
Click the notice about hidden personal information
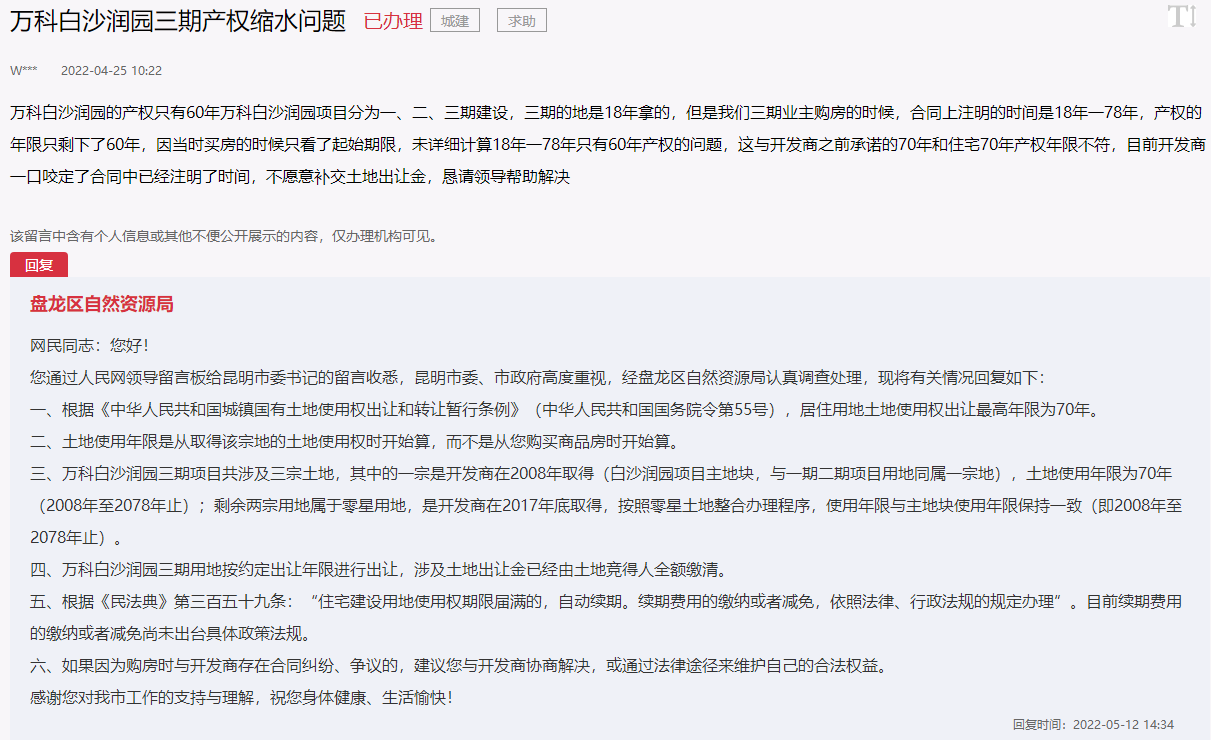(224, 236)
